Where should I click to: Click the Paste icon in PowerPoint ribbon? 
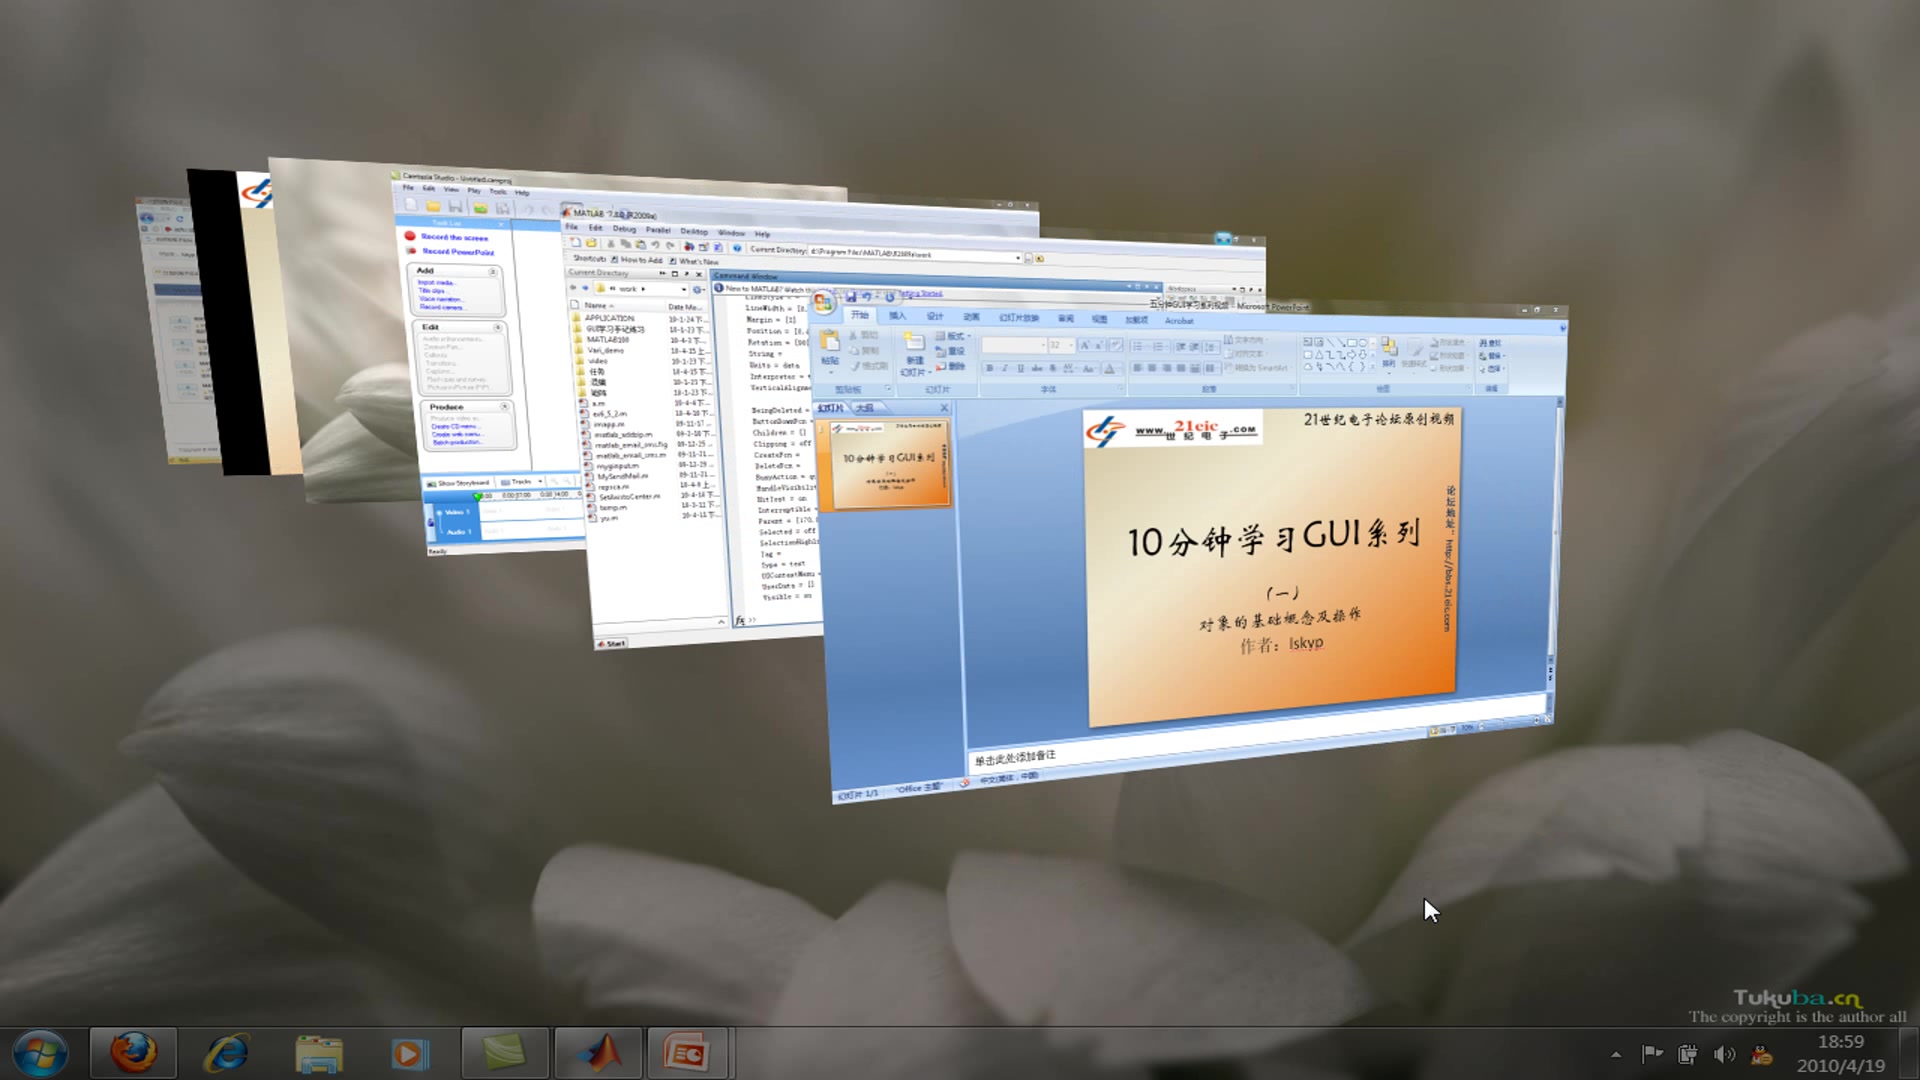pos(829,342)
